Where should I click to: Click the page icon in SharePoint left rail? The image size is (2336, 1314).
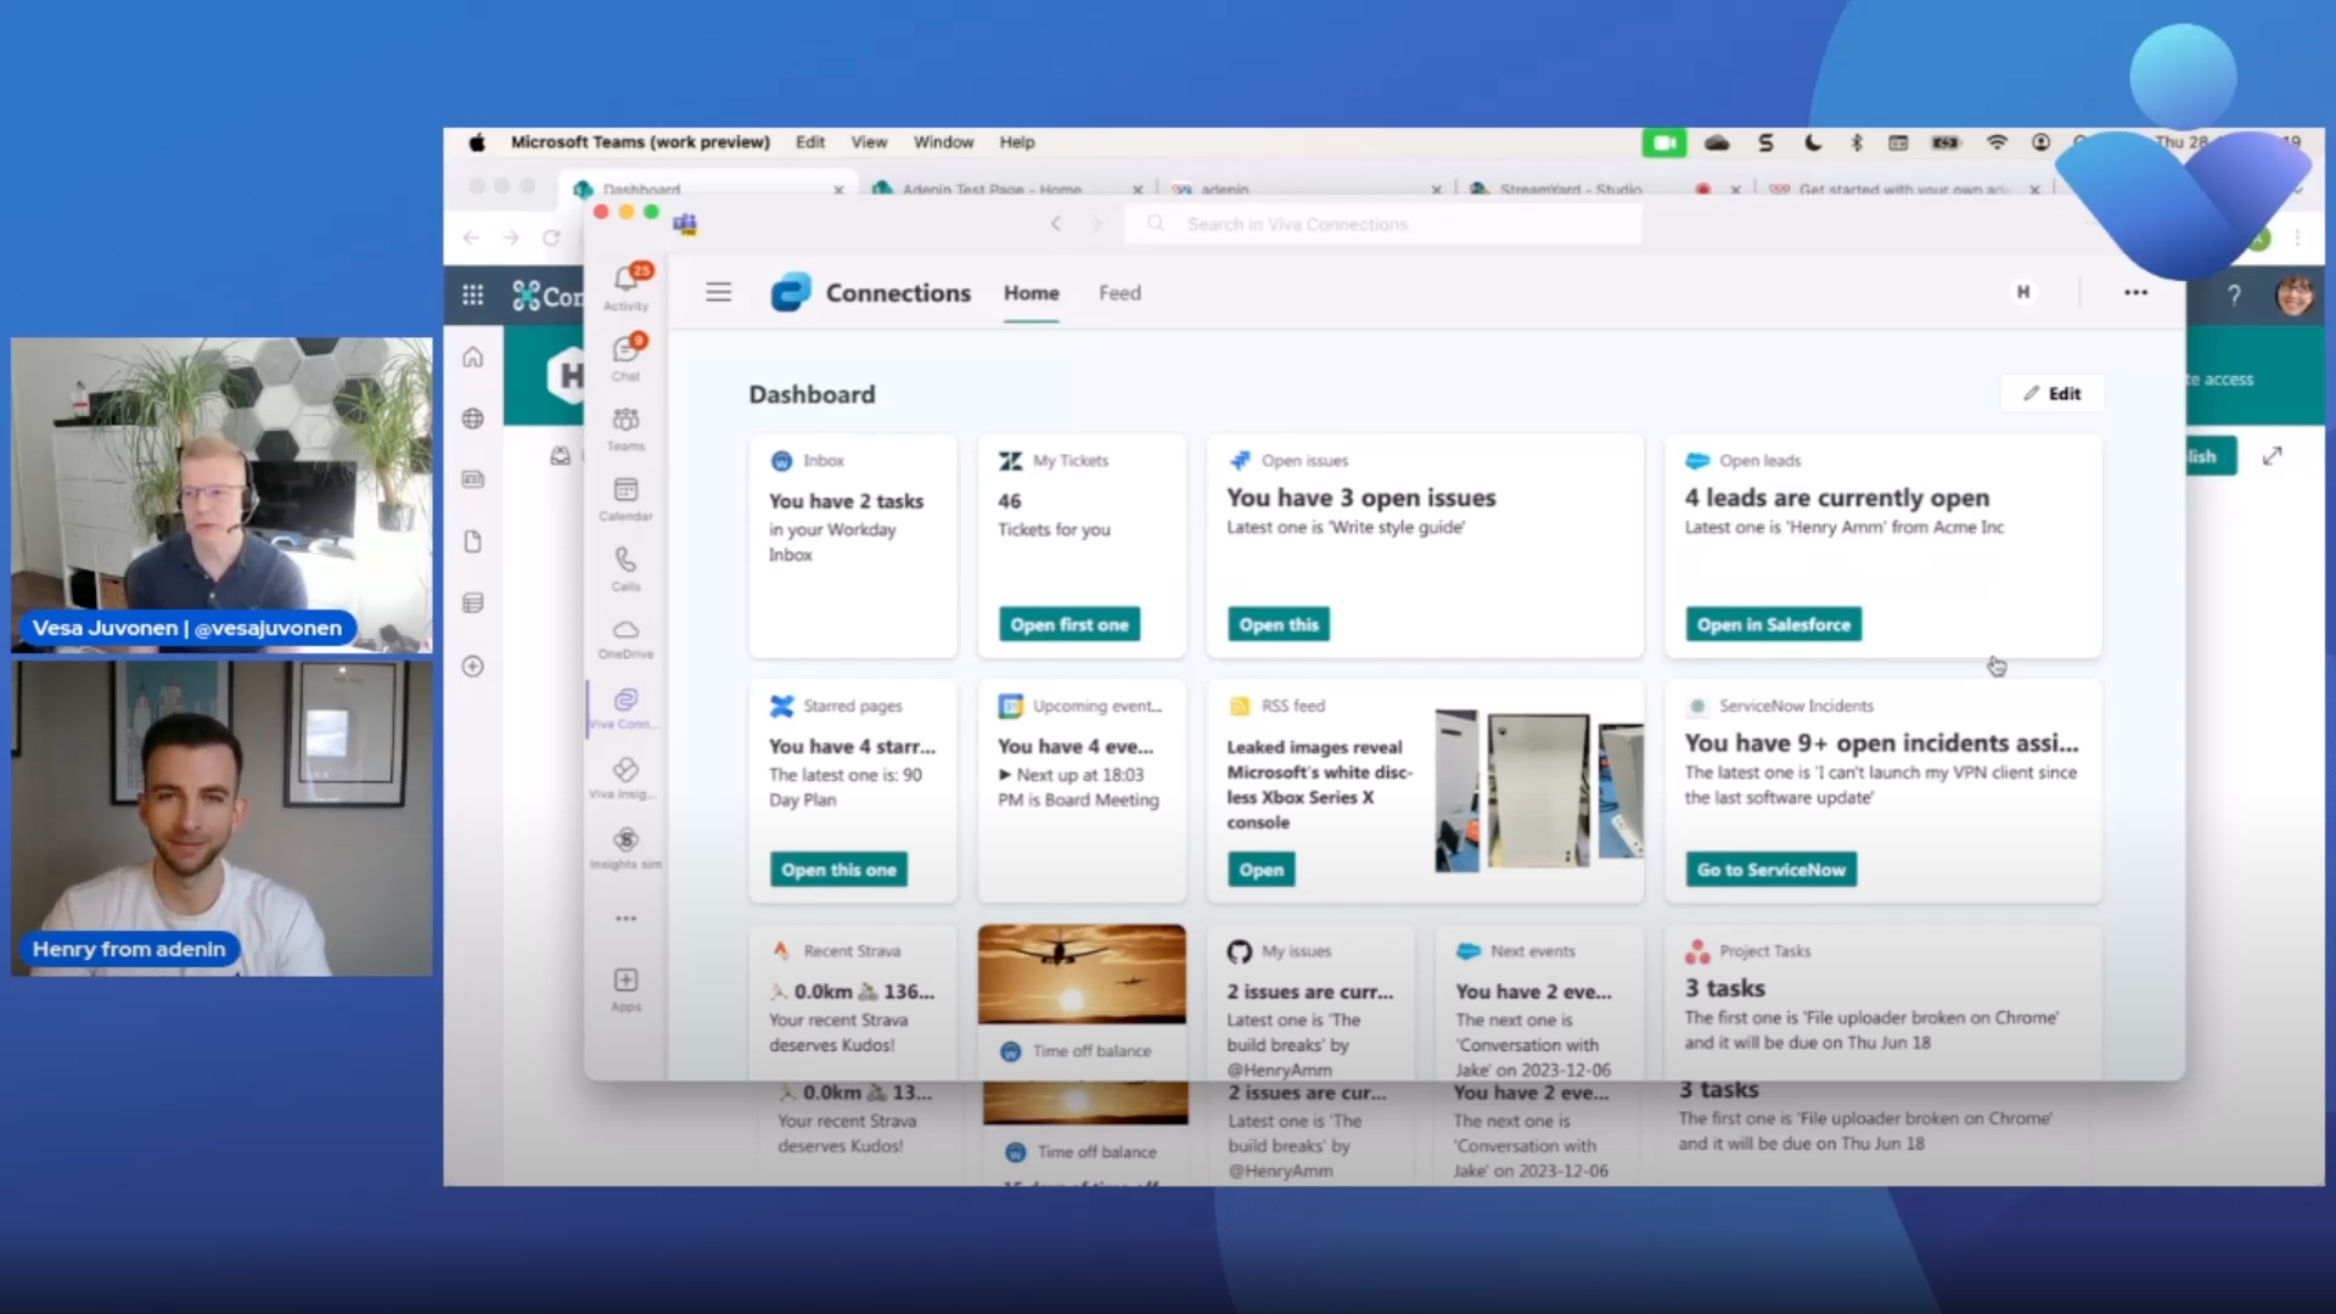pos(473,541)
